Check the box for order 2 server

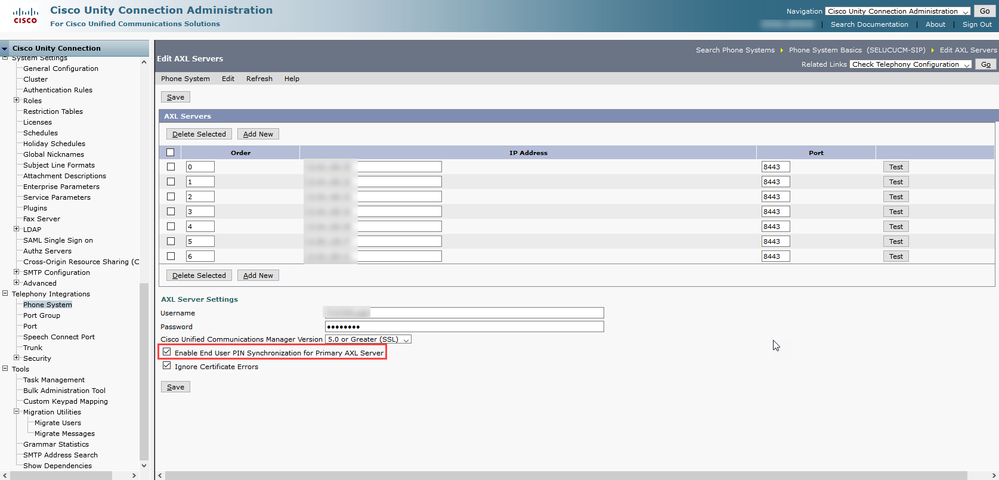(x=170, y=196)
